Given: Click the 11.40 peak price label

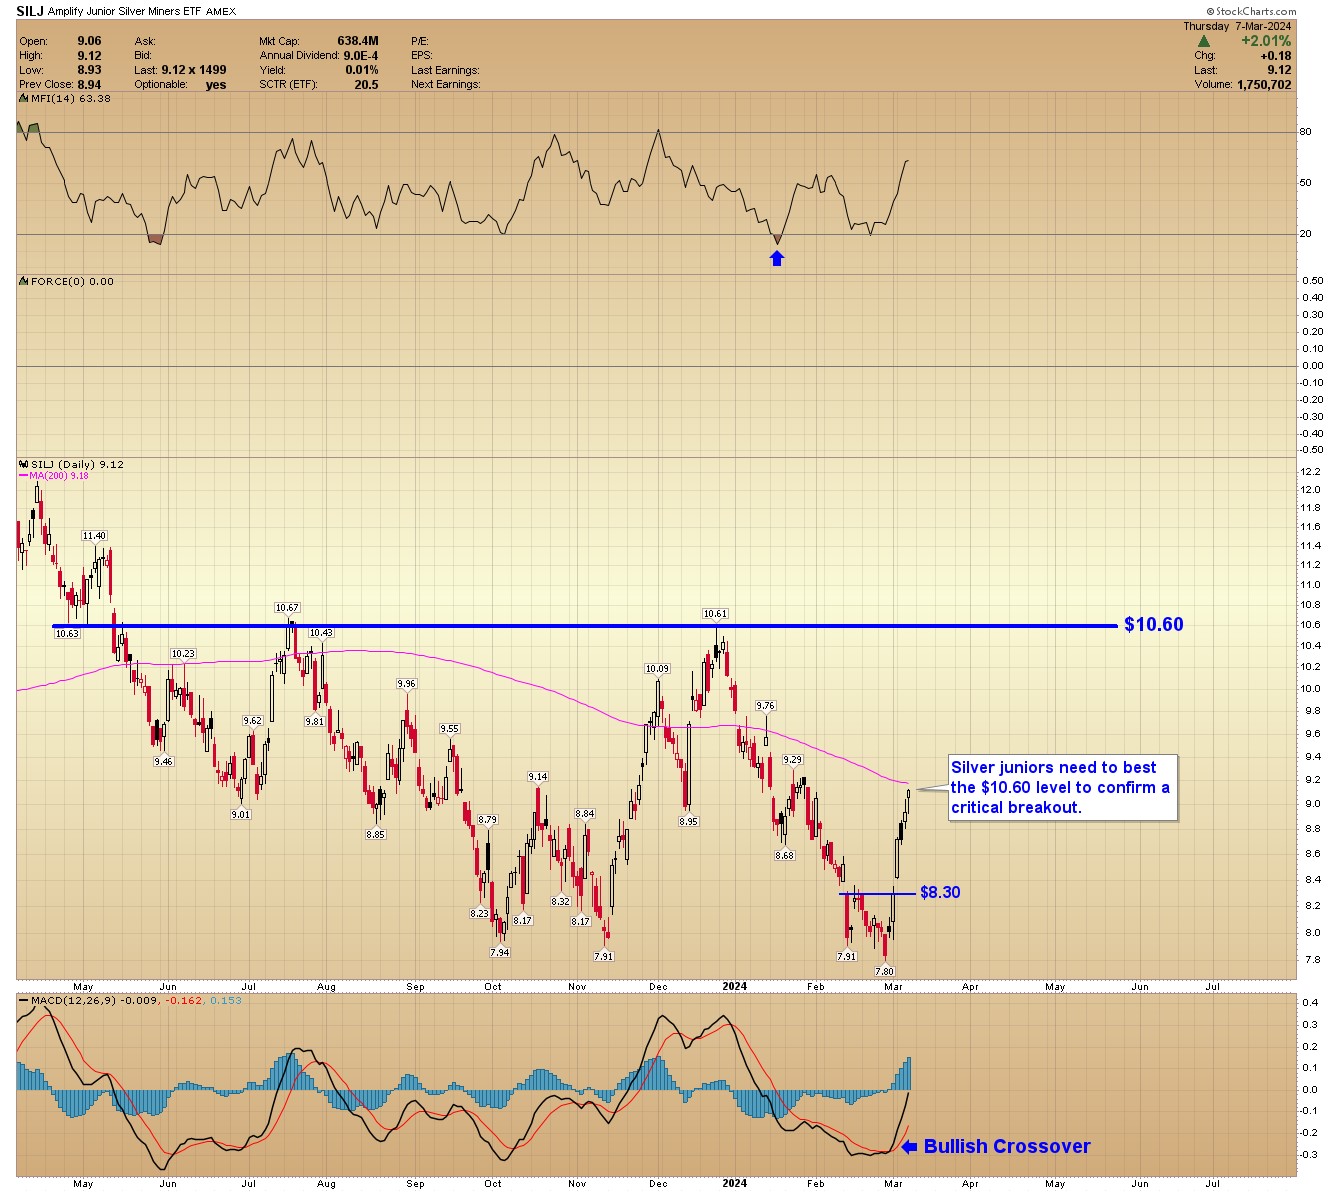Looking at the screenshot, I should coord(94,537).
